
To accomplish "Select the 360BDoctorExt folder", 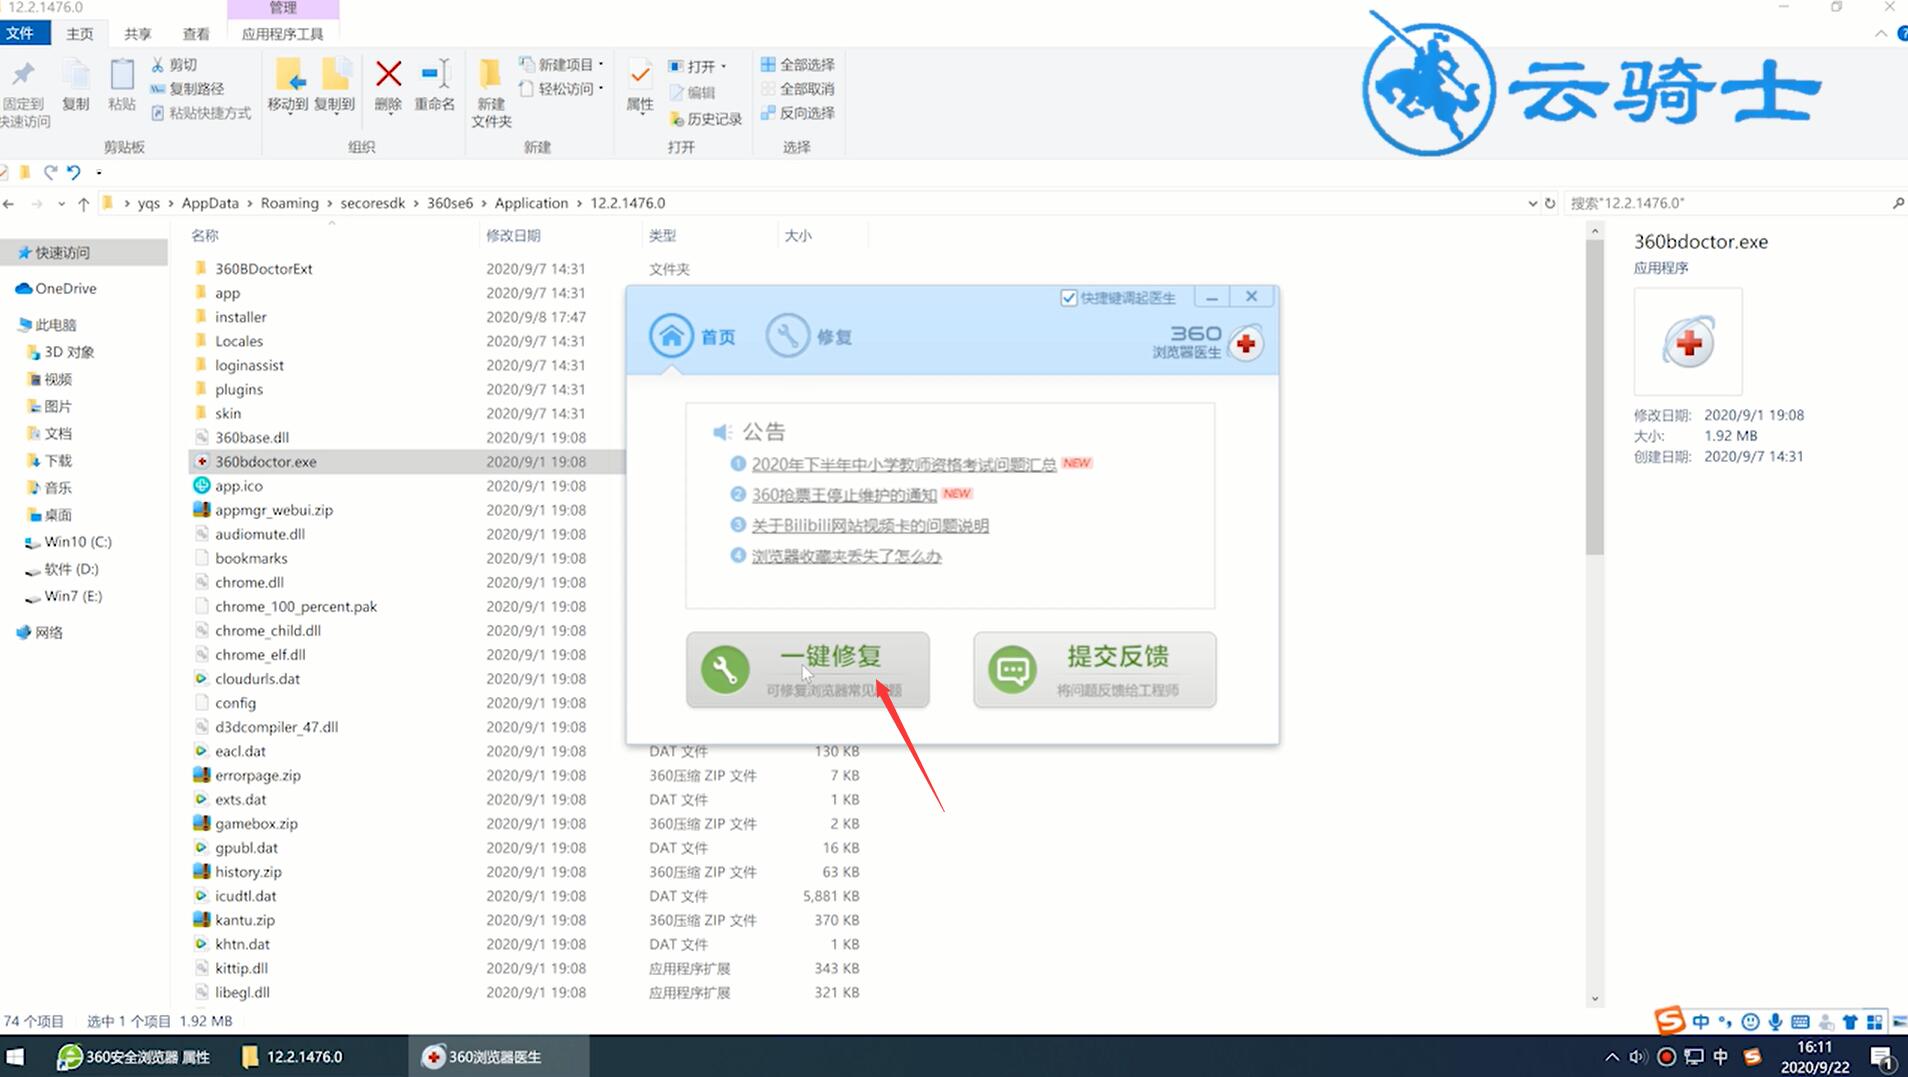I will click(264, 269).
